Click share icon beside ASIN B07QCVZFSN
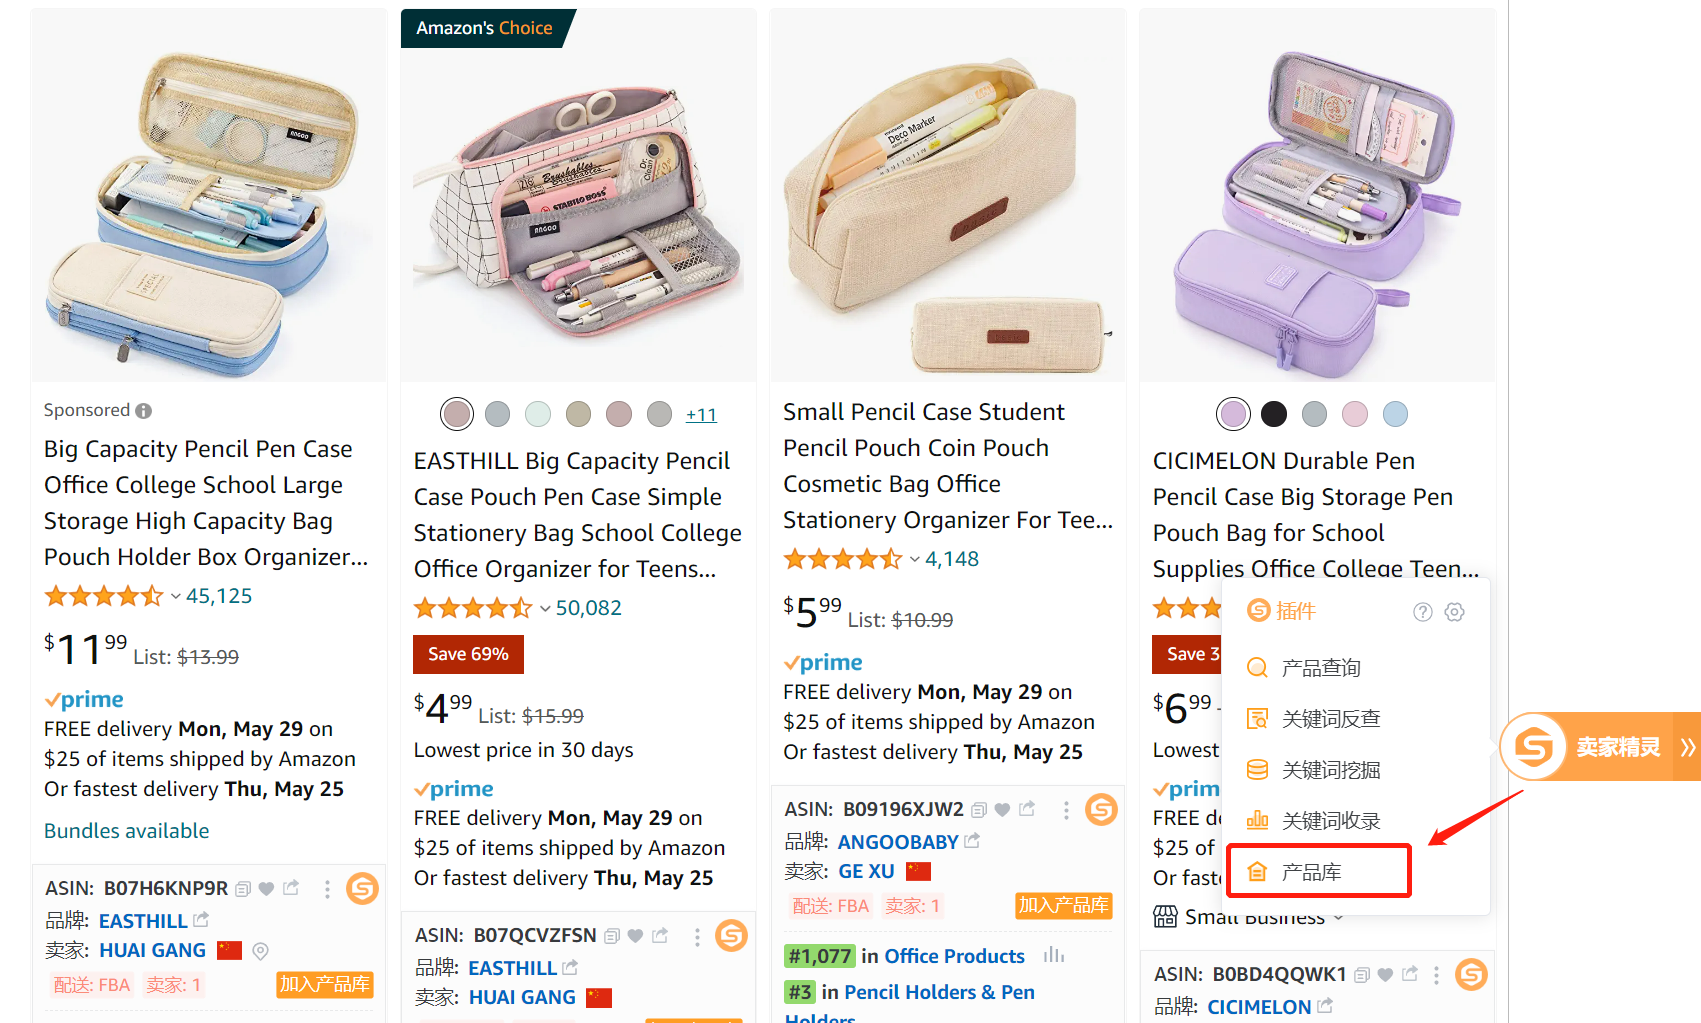 point(660,936)
